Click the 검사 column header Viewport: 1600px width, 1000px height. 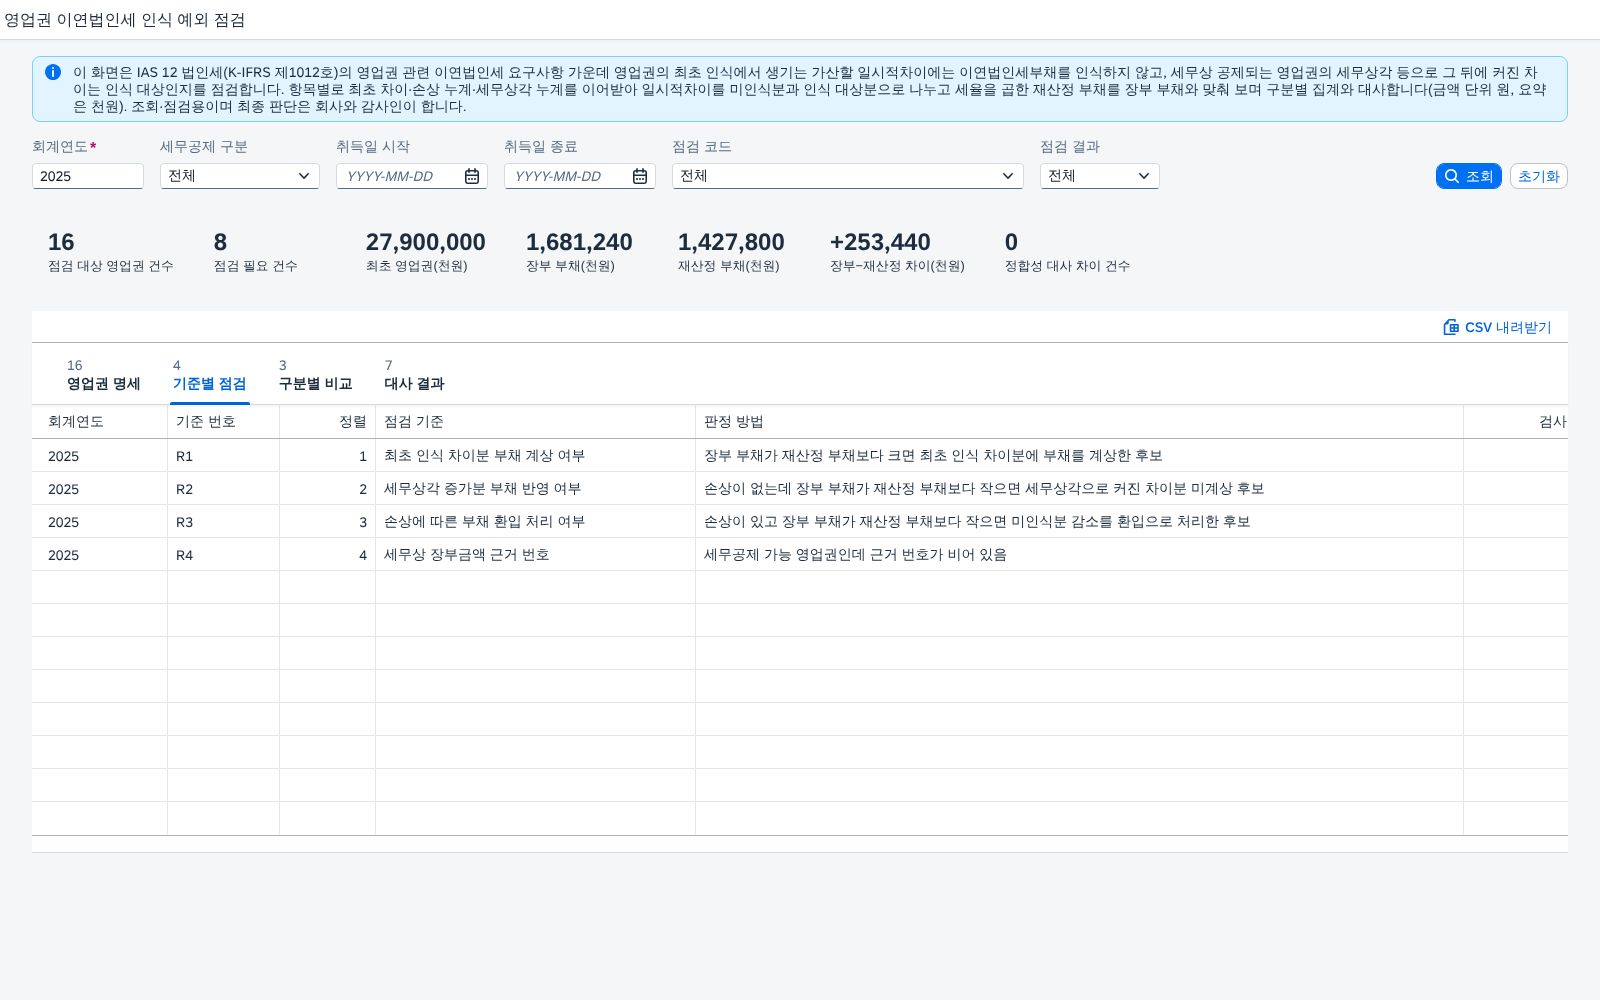pos(1516,422)
